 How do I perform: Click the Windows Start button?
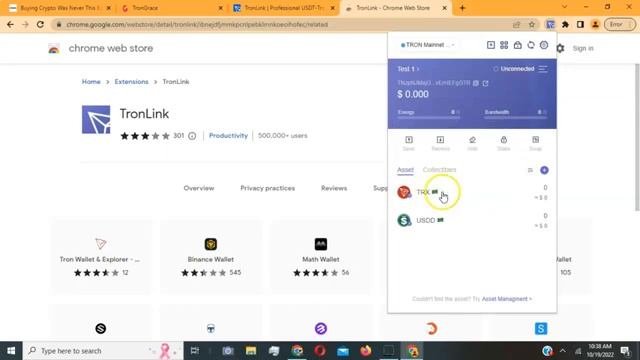(11, 351)
